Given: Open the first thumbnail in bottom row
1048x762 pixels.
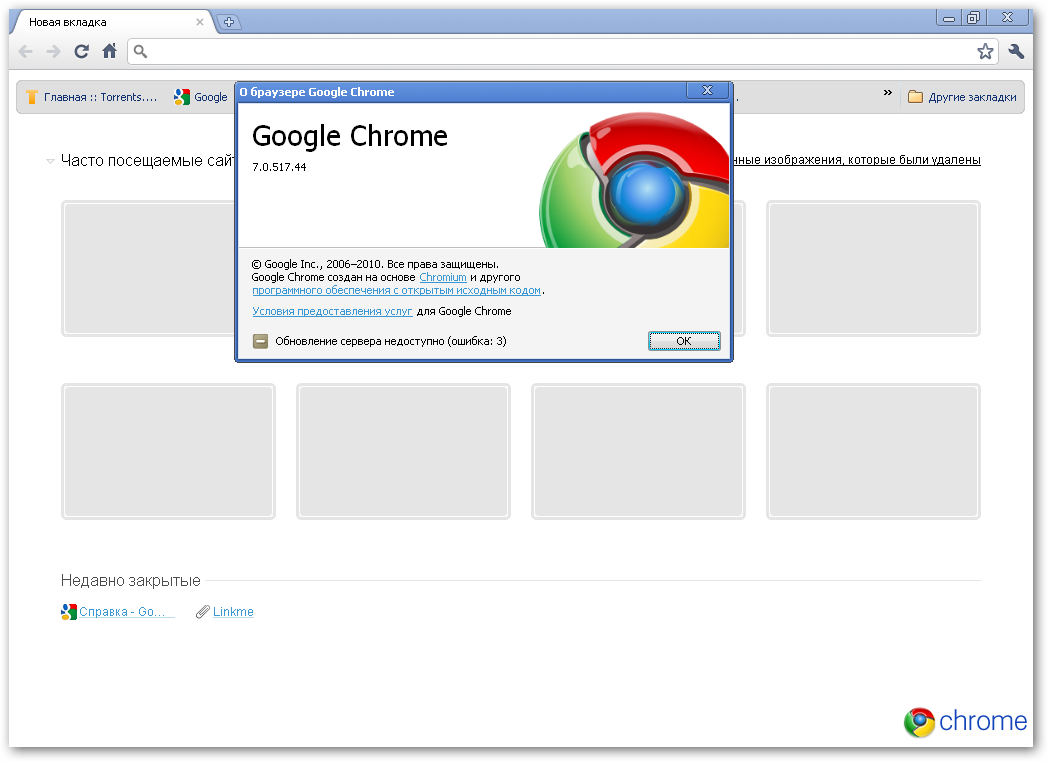Looking at the screenshot, I should (168, 451).
